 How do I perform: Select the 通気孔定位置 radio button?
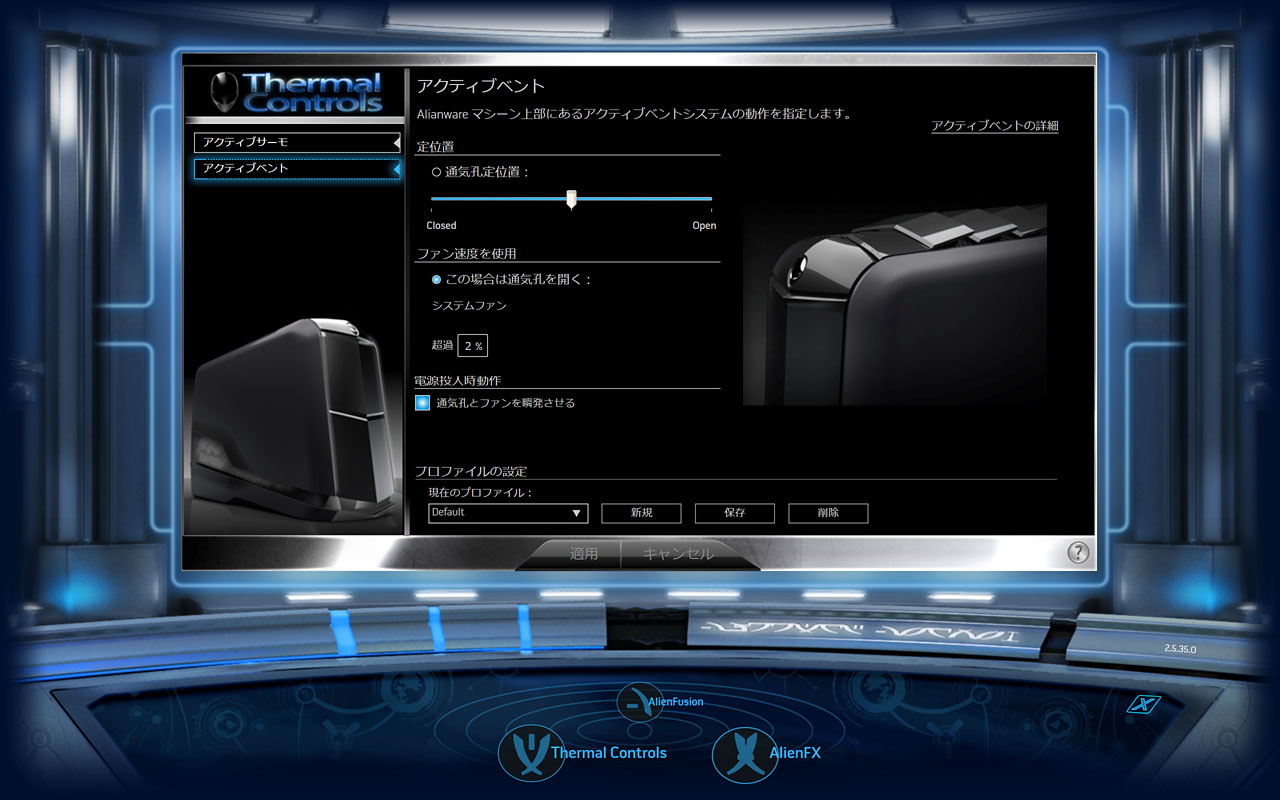tap(436, 172)
